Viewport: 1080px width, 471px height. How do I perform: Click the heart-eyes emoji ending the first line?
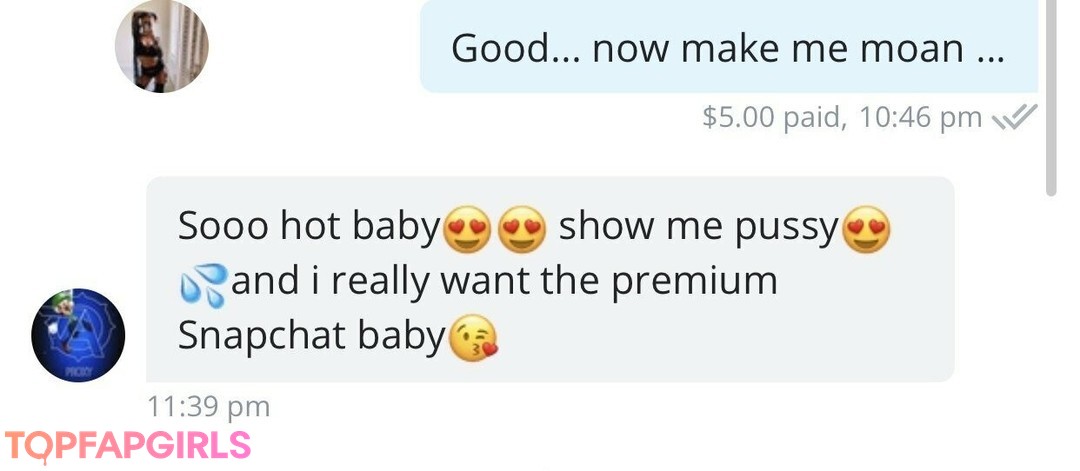click(x=866, y=229)
